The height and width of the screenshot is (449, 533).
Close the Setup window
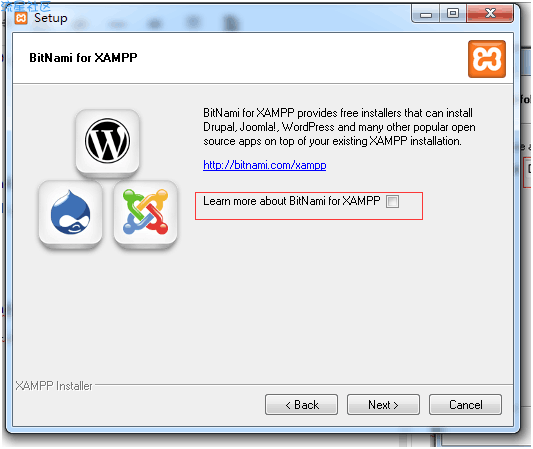[x=490, y=14]
